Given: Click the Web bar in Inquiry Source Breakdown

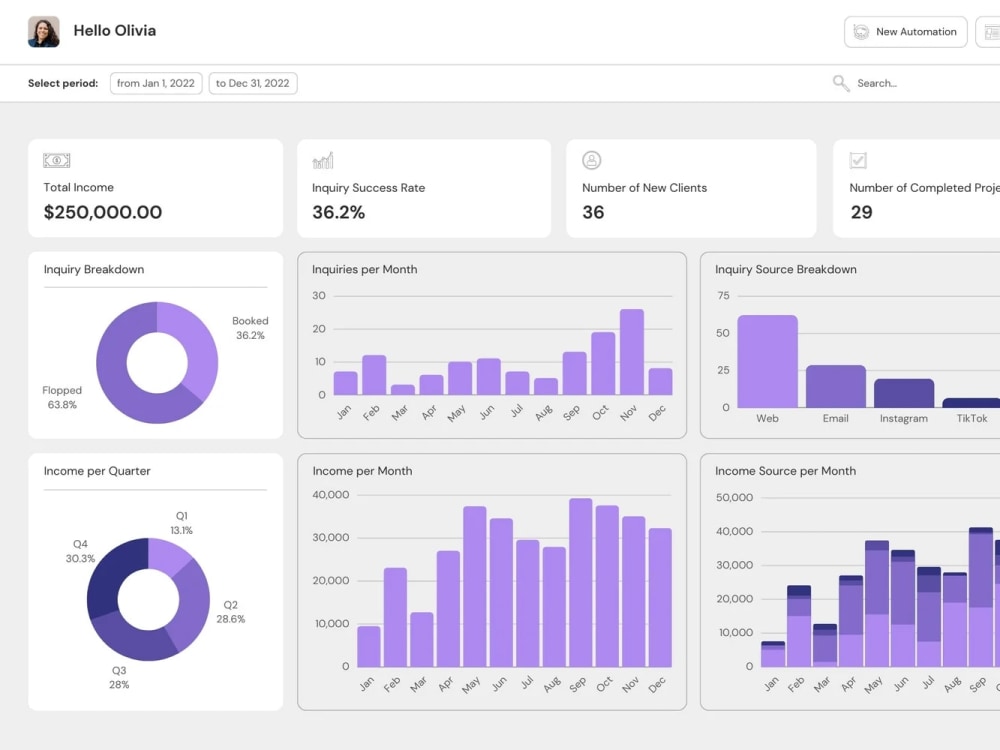Looking at the screenshot, I should [767, 361].
